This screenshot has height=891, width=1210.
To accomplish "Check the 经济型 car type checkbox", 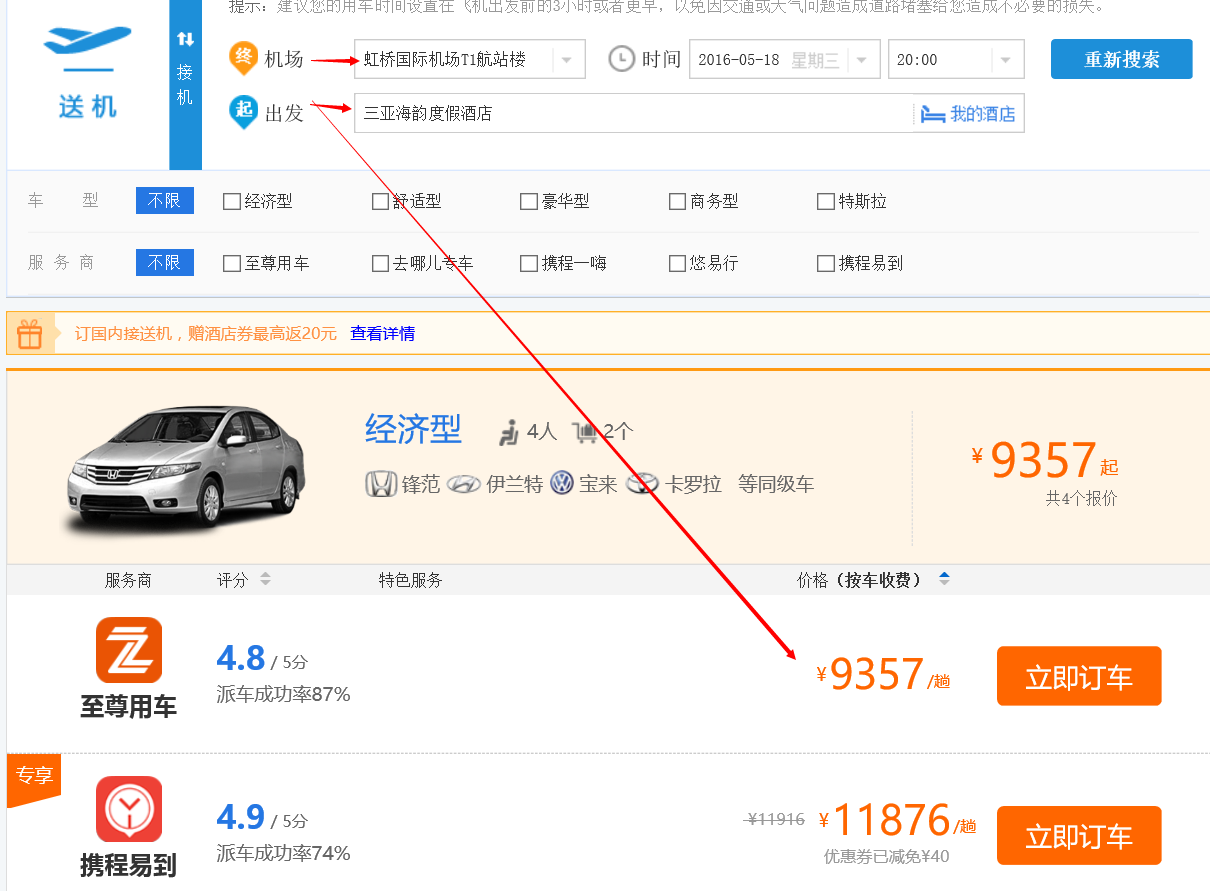I will [232, 202].
